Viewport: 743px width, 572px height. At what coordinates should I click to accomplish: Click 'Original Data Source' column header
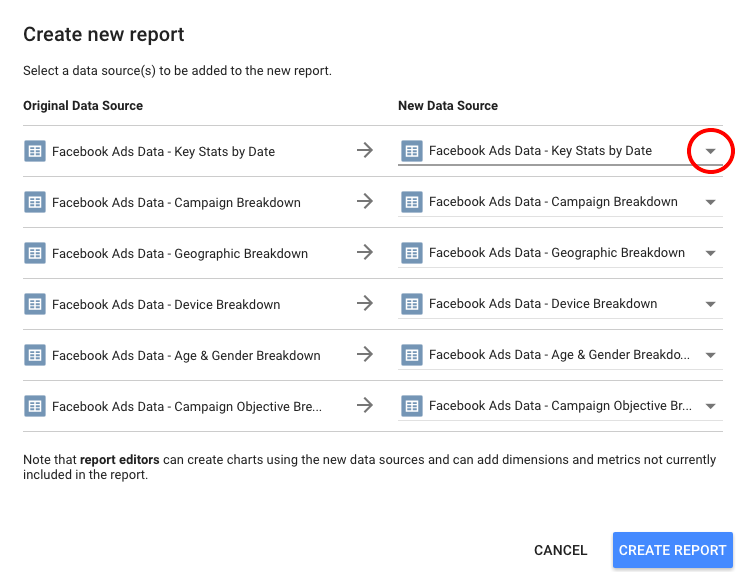(x=83, y=106)
